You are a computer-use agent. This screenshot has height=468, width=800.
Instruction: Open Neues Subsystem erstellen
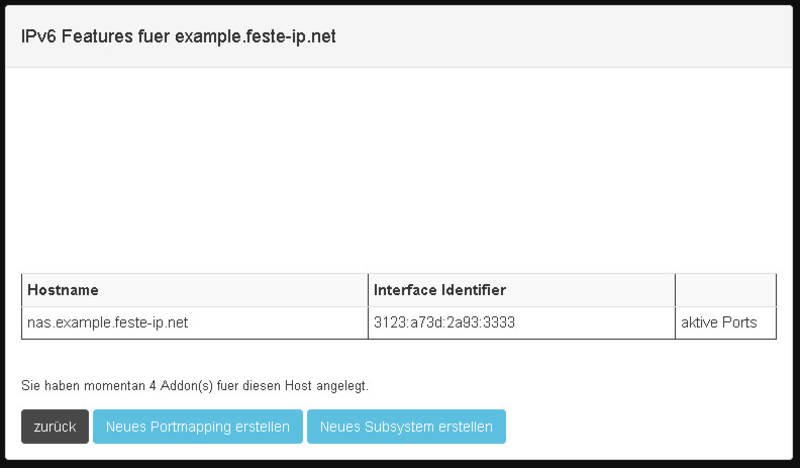(x=406, y=426)
